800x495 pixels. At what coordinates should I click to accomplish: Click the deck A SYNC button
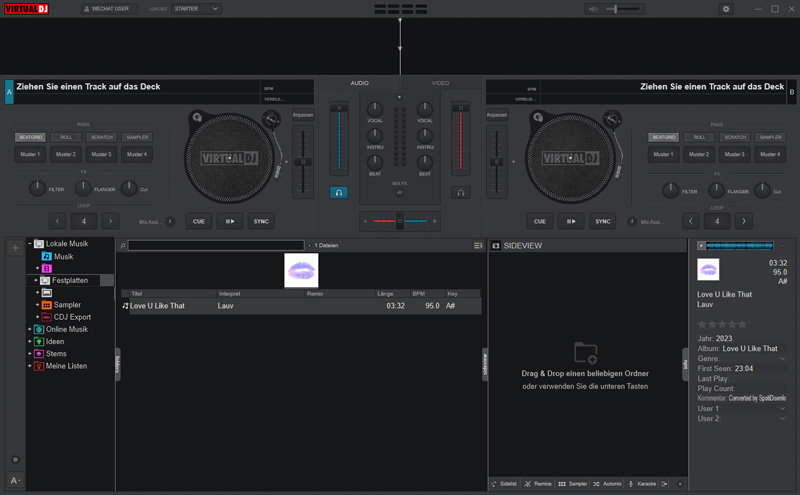click(261, 221)
